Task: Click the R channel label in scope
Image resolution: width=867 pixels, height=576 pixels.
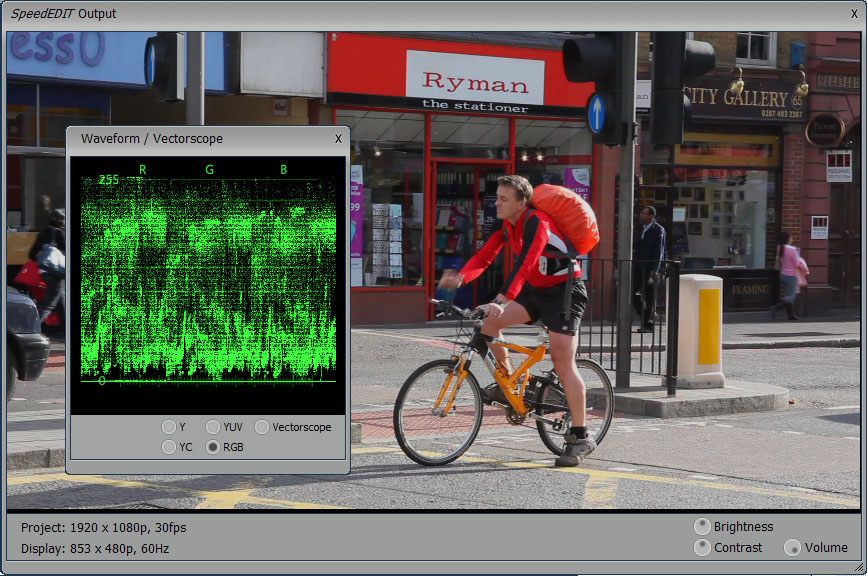Action: [x=142, y=170]
